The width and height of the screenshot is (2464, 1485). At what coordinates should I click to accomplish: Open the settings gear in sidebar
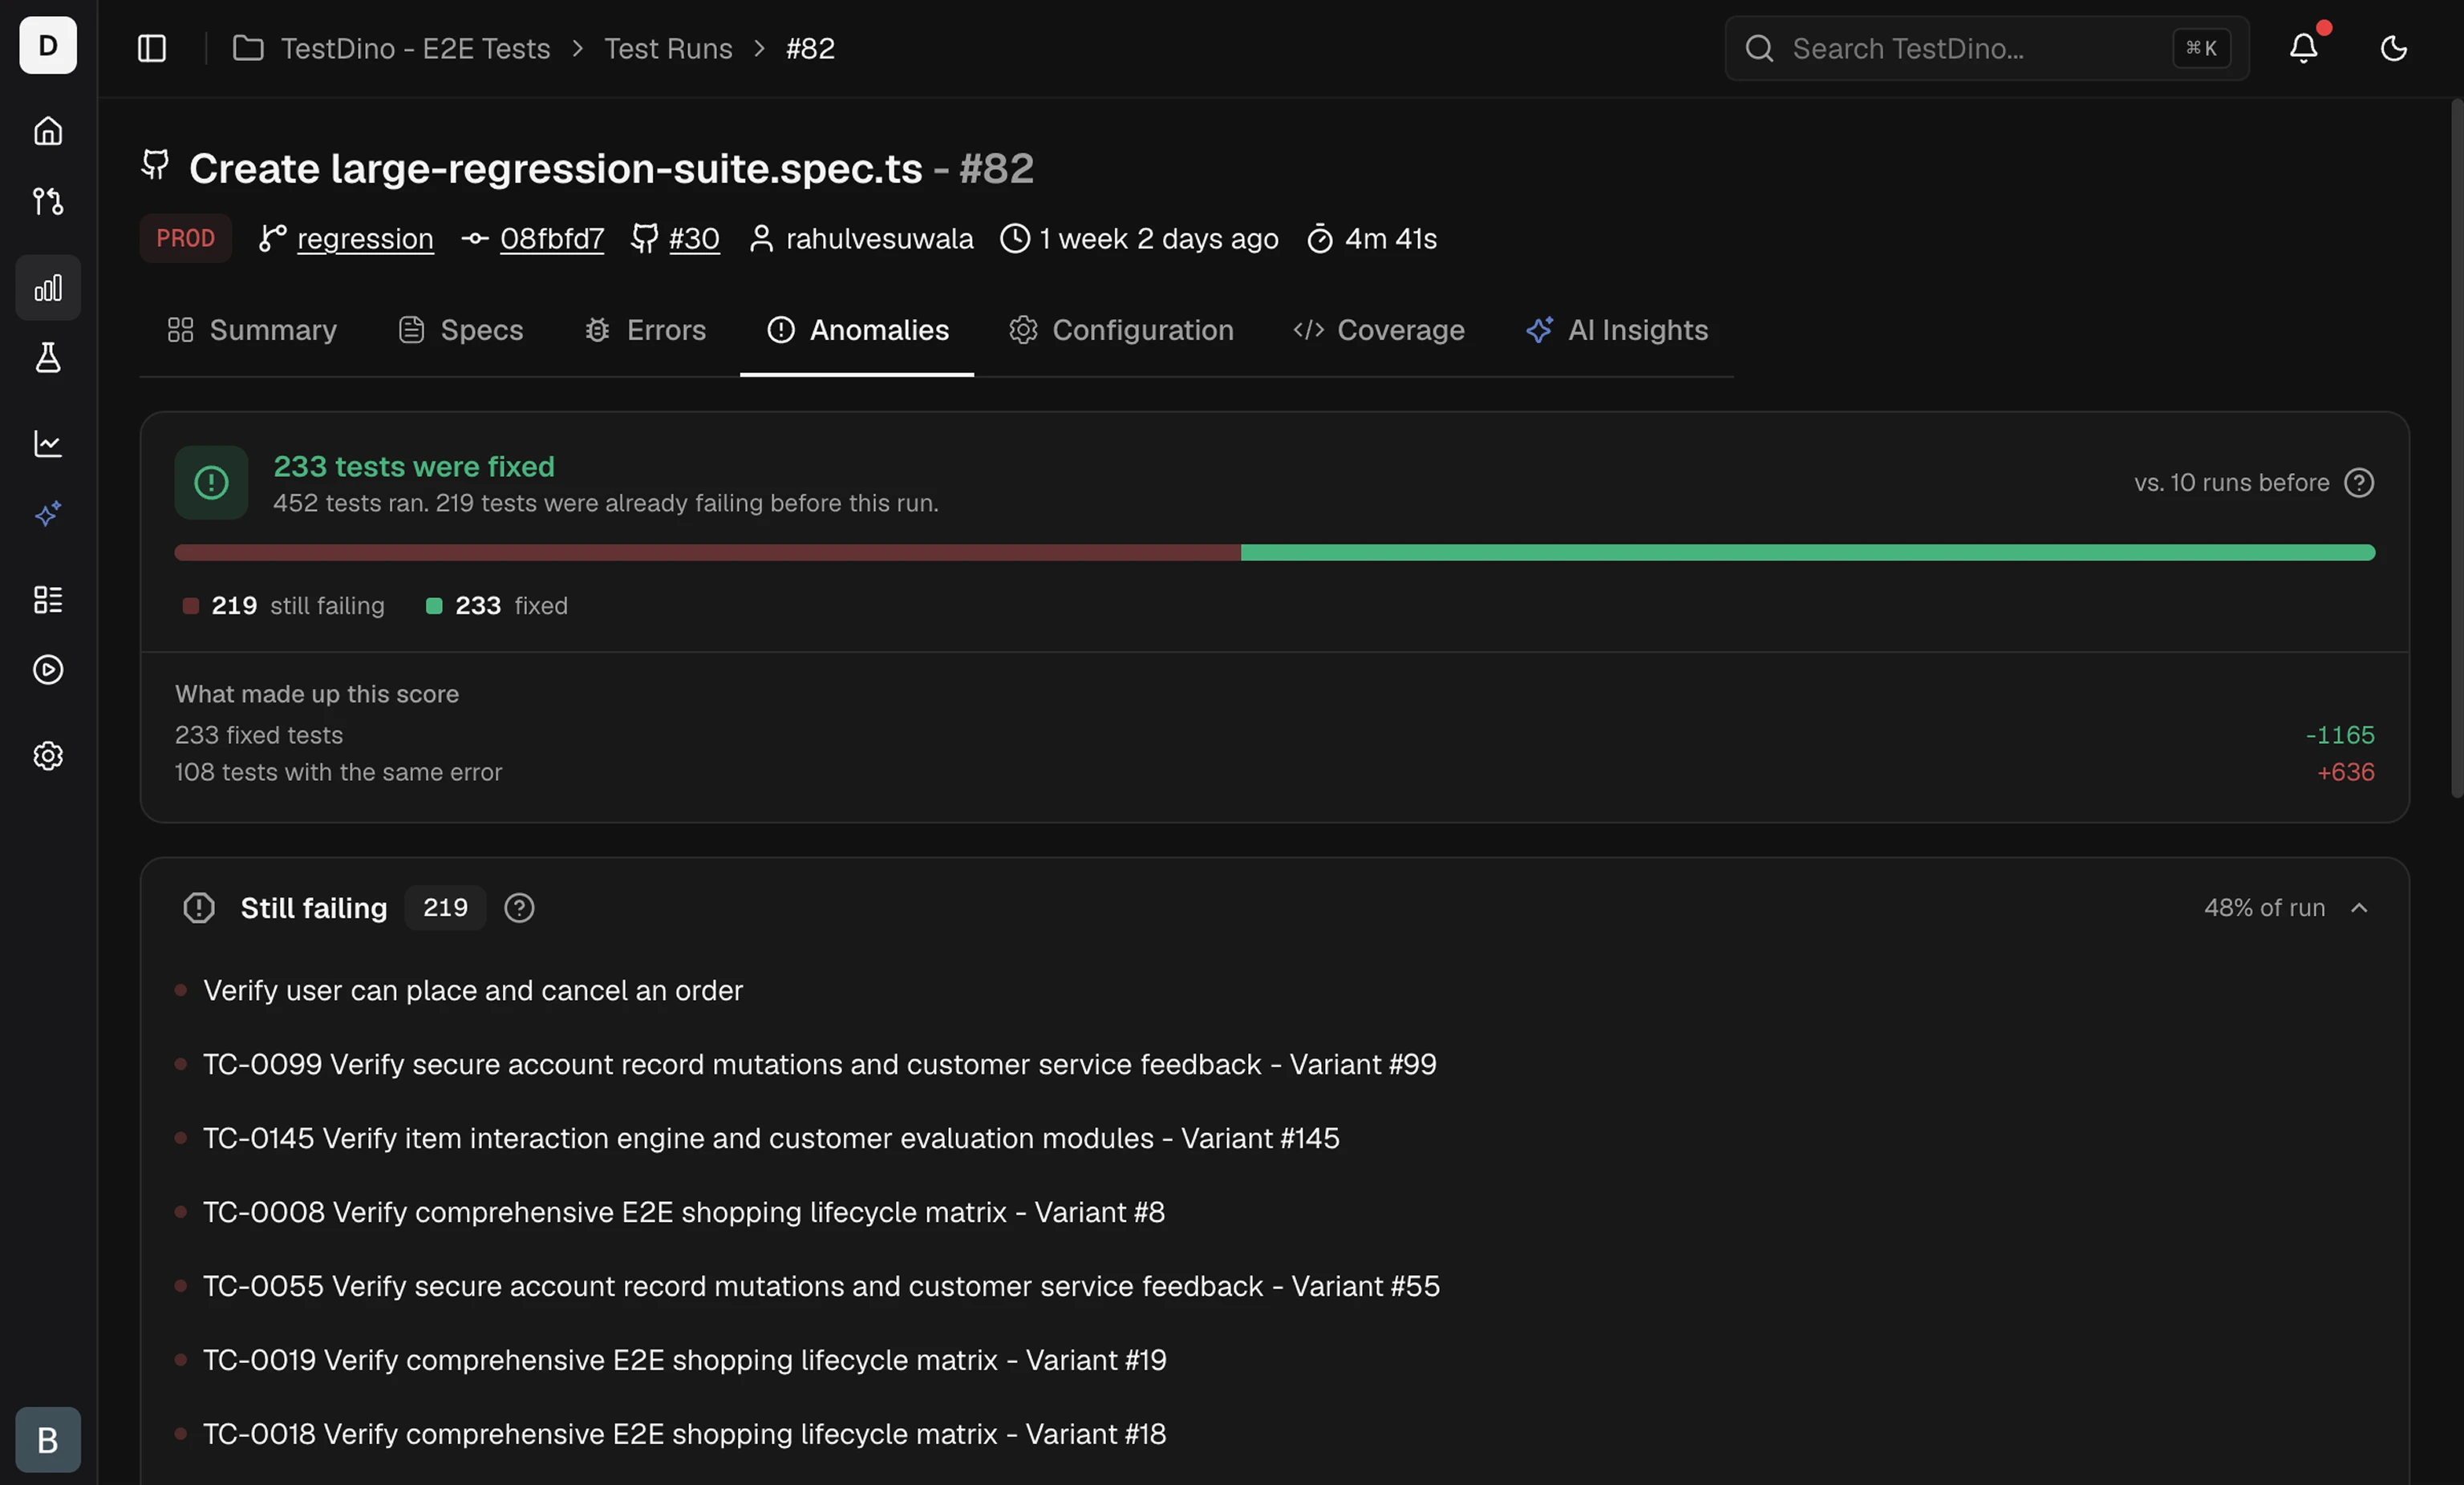click(48, 756)
